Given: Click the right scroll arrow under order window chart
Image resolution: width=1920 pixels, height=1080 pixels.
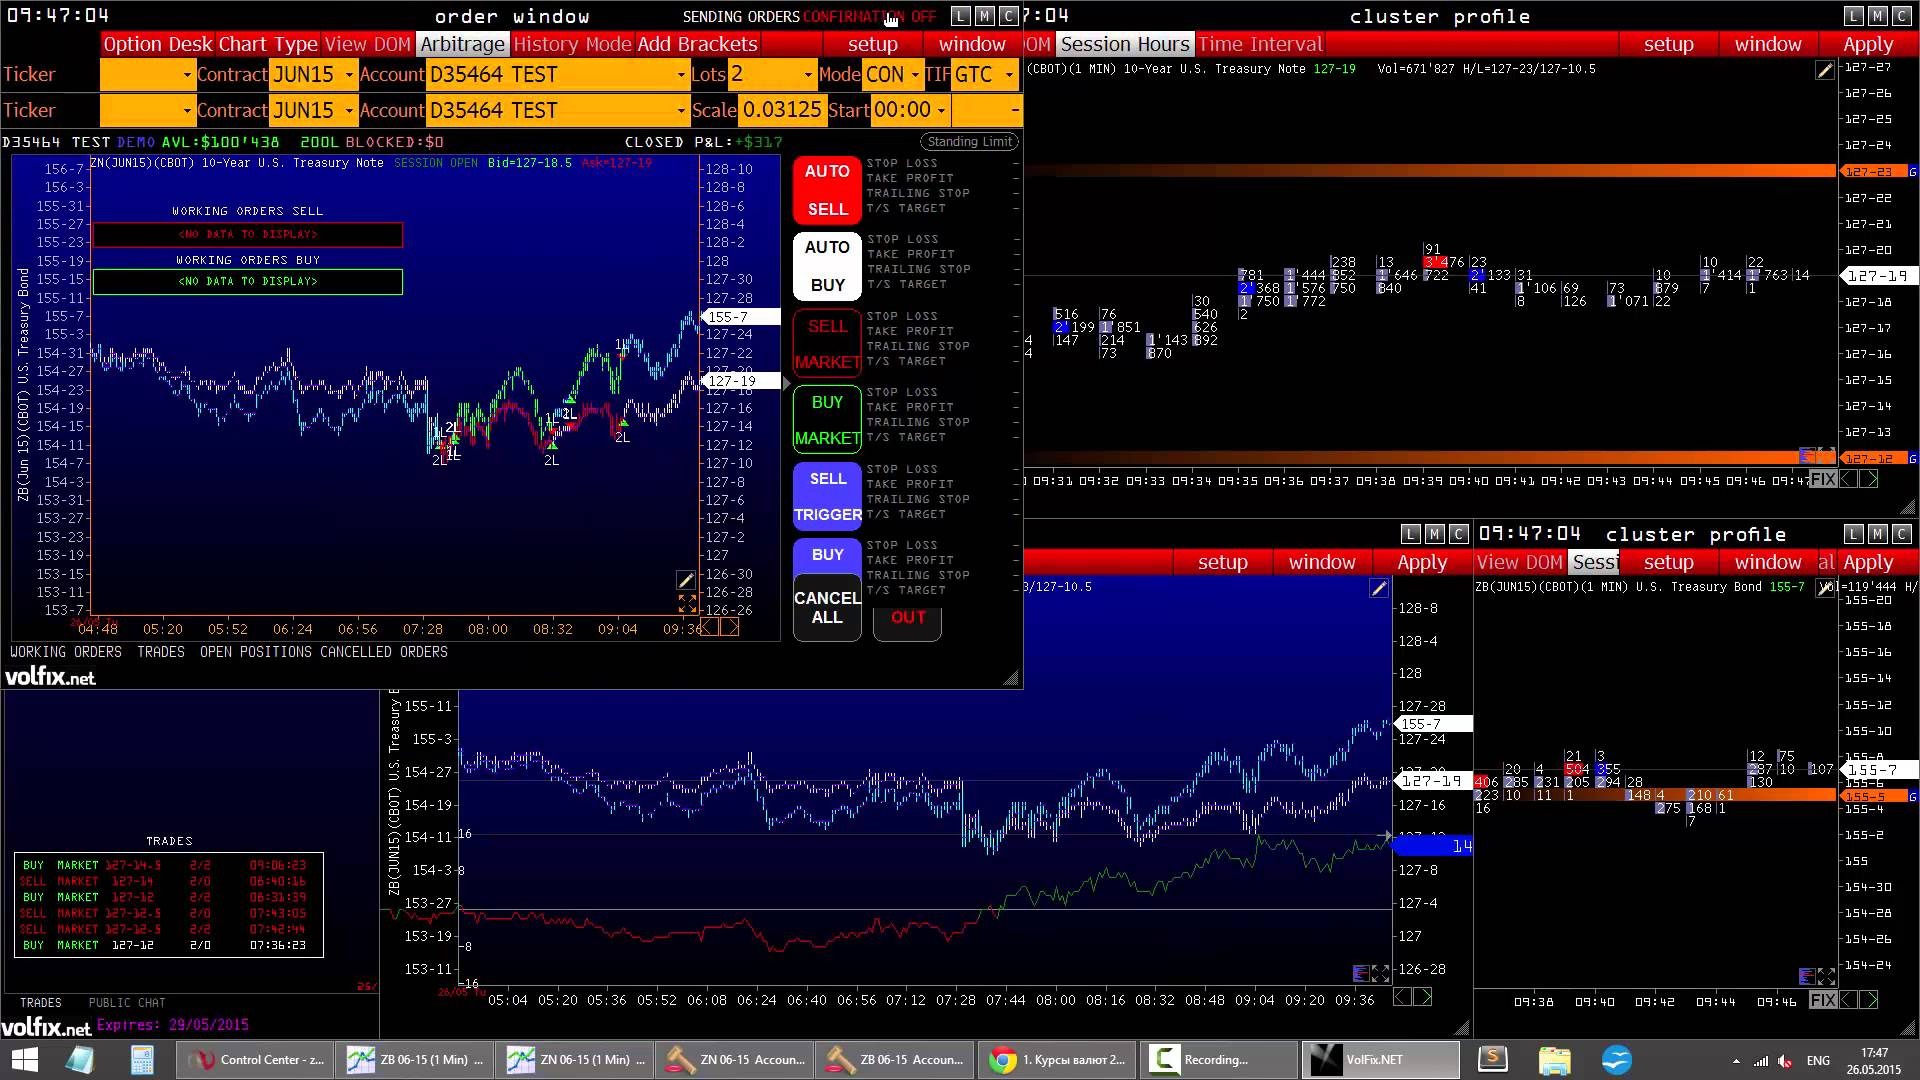Looking at the screenshot, I should pos(730,627).
